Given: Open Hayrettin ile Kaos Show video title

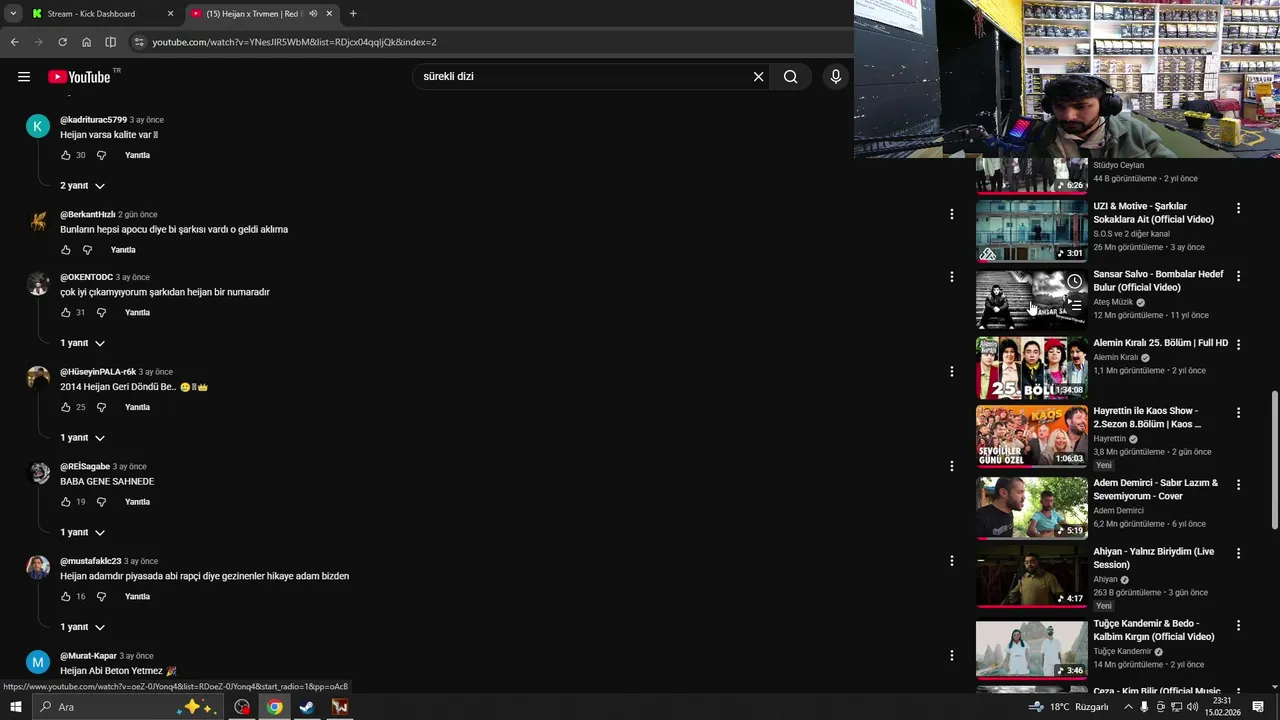Looking at the screenshot, I should 1147,418.
